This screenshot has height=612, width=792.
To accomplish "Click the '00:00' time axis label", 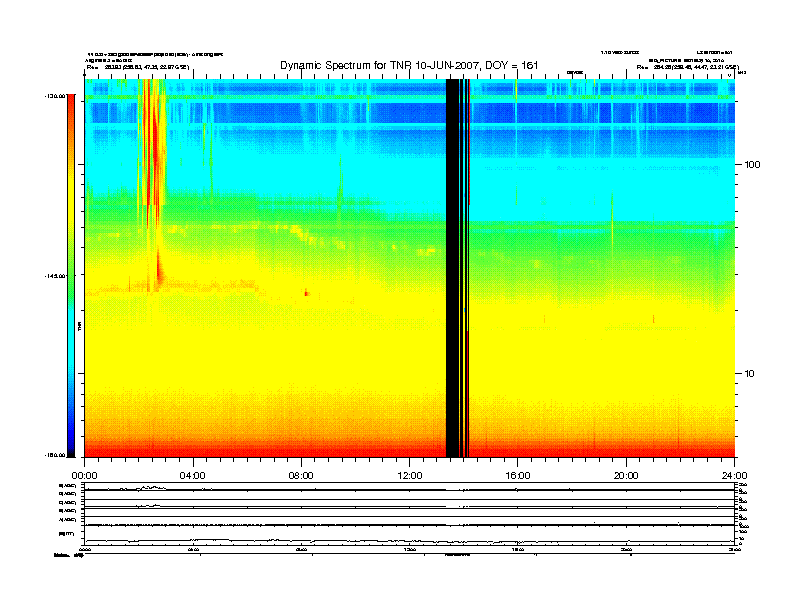I will (x=84, y=476).
